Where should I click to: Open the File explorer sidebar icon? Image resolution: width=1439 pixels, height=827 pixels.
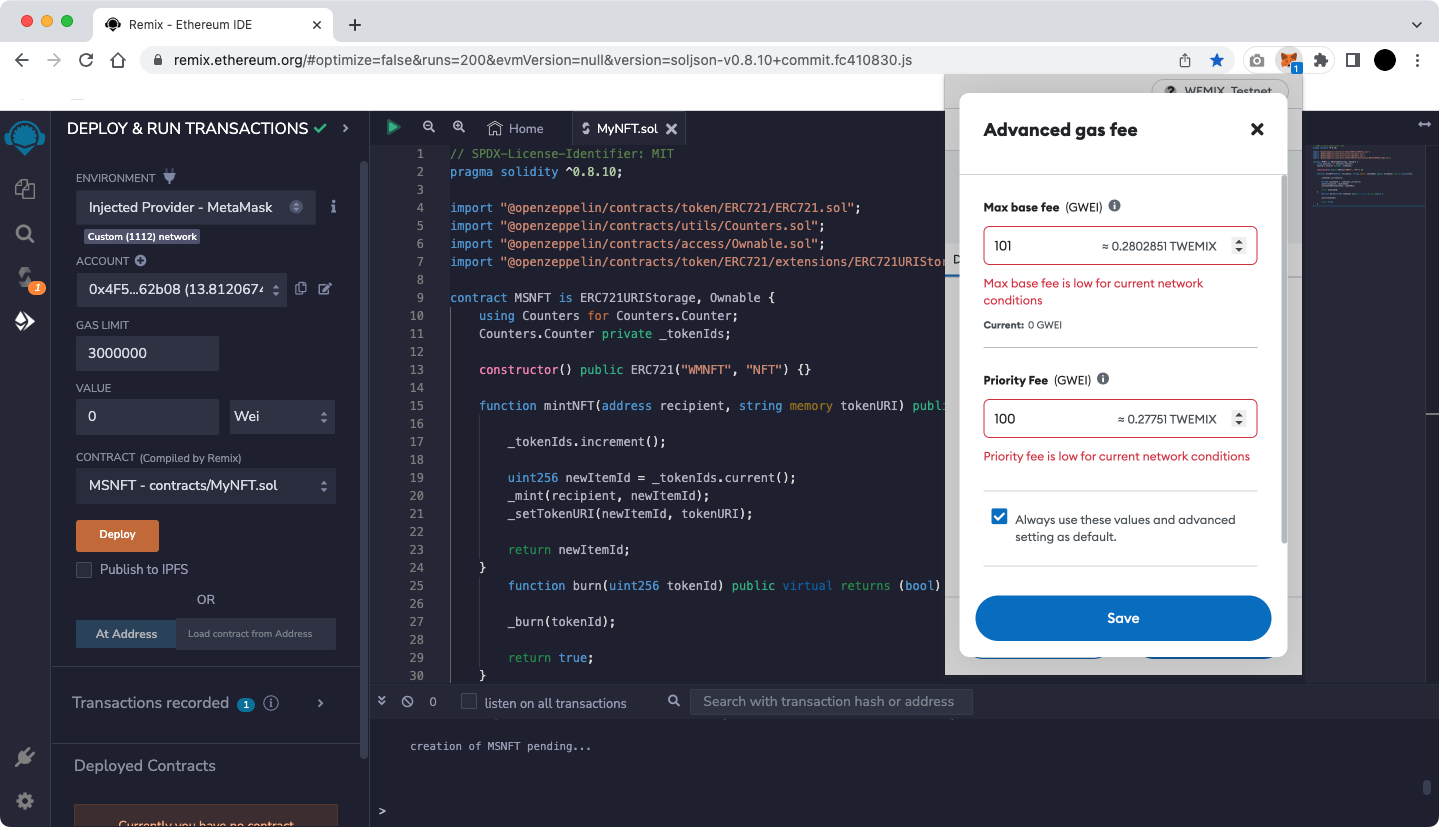tap(25, 189)
